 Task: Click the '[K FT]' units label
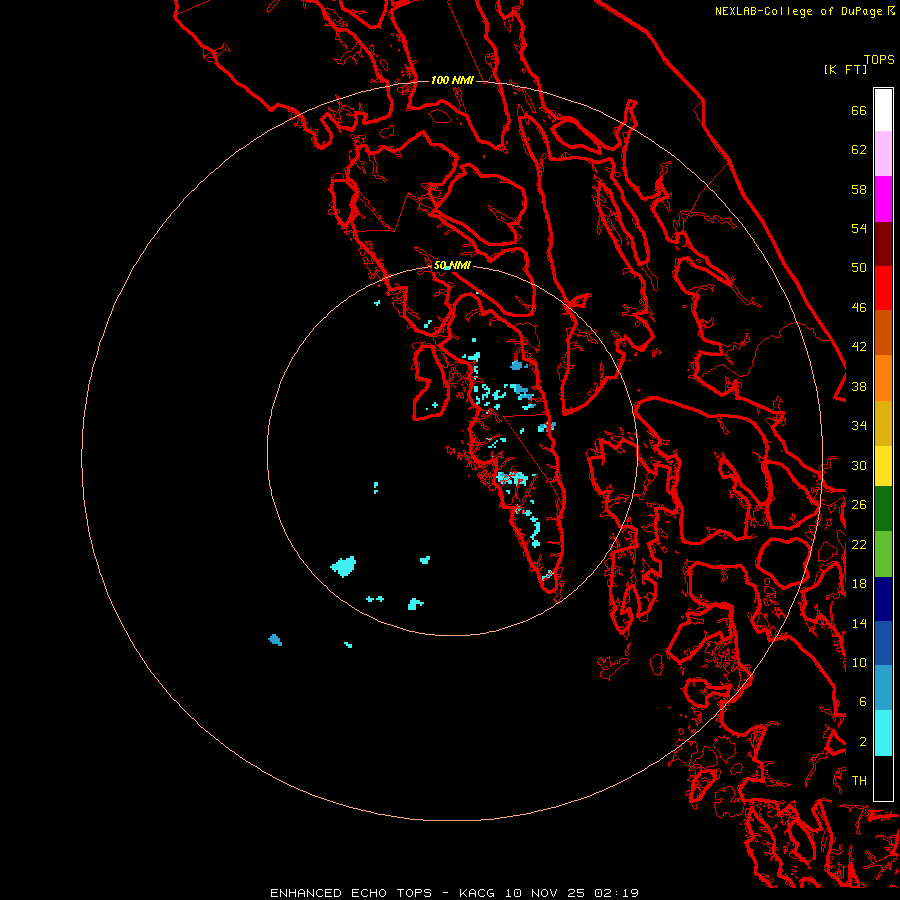tap(845, 69)
